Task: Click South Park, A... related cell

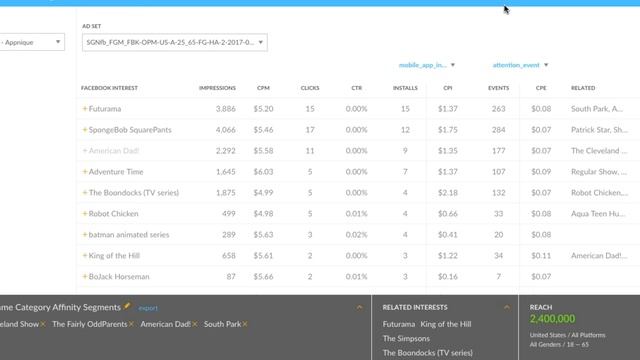Action: (597, 109)
